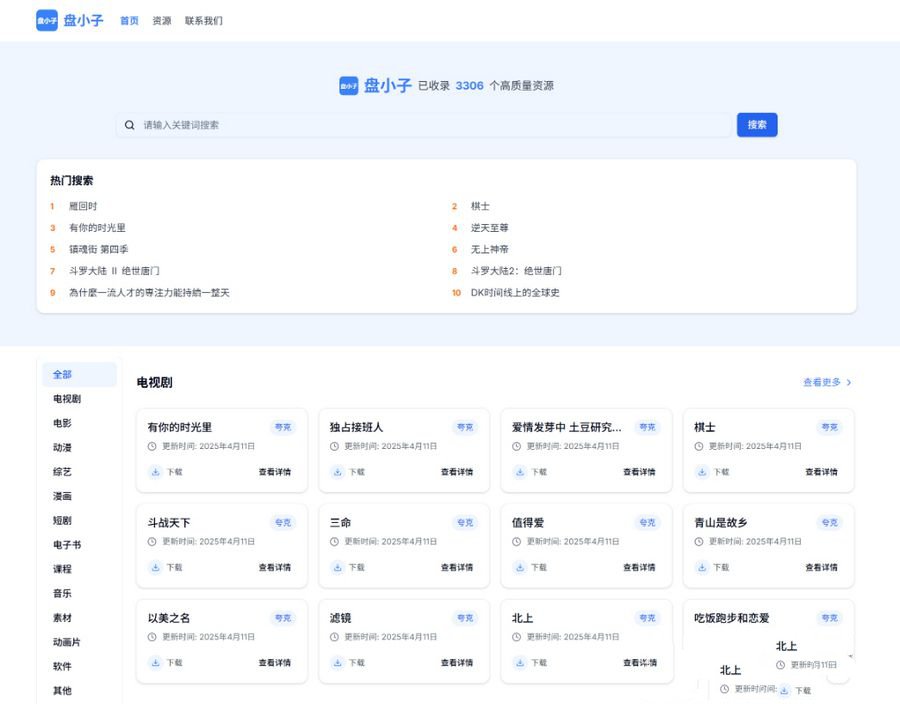Click the clock icon on the 棋士 card
The image size is (900, 704).
pos(700,447)
